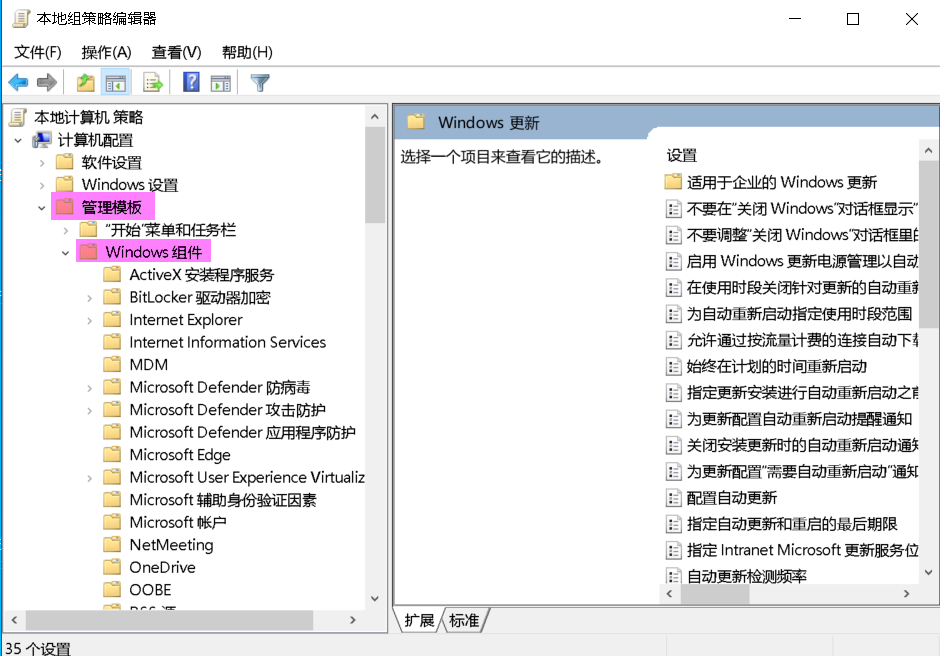940x656 pixels.
Task: Expand the Microsoft Defender 防病毒 node
Action: (89, 388)
